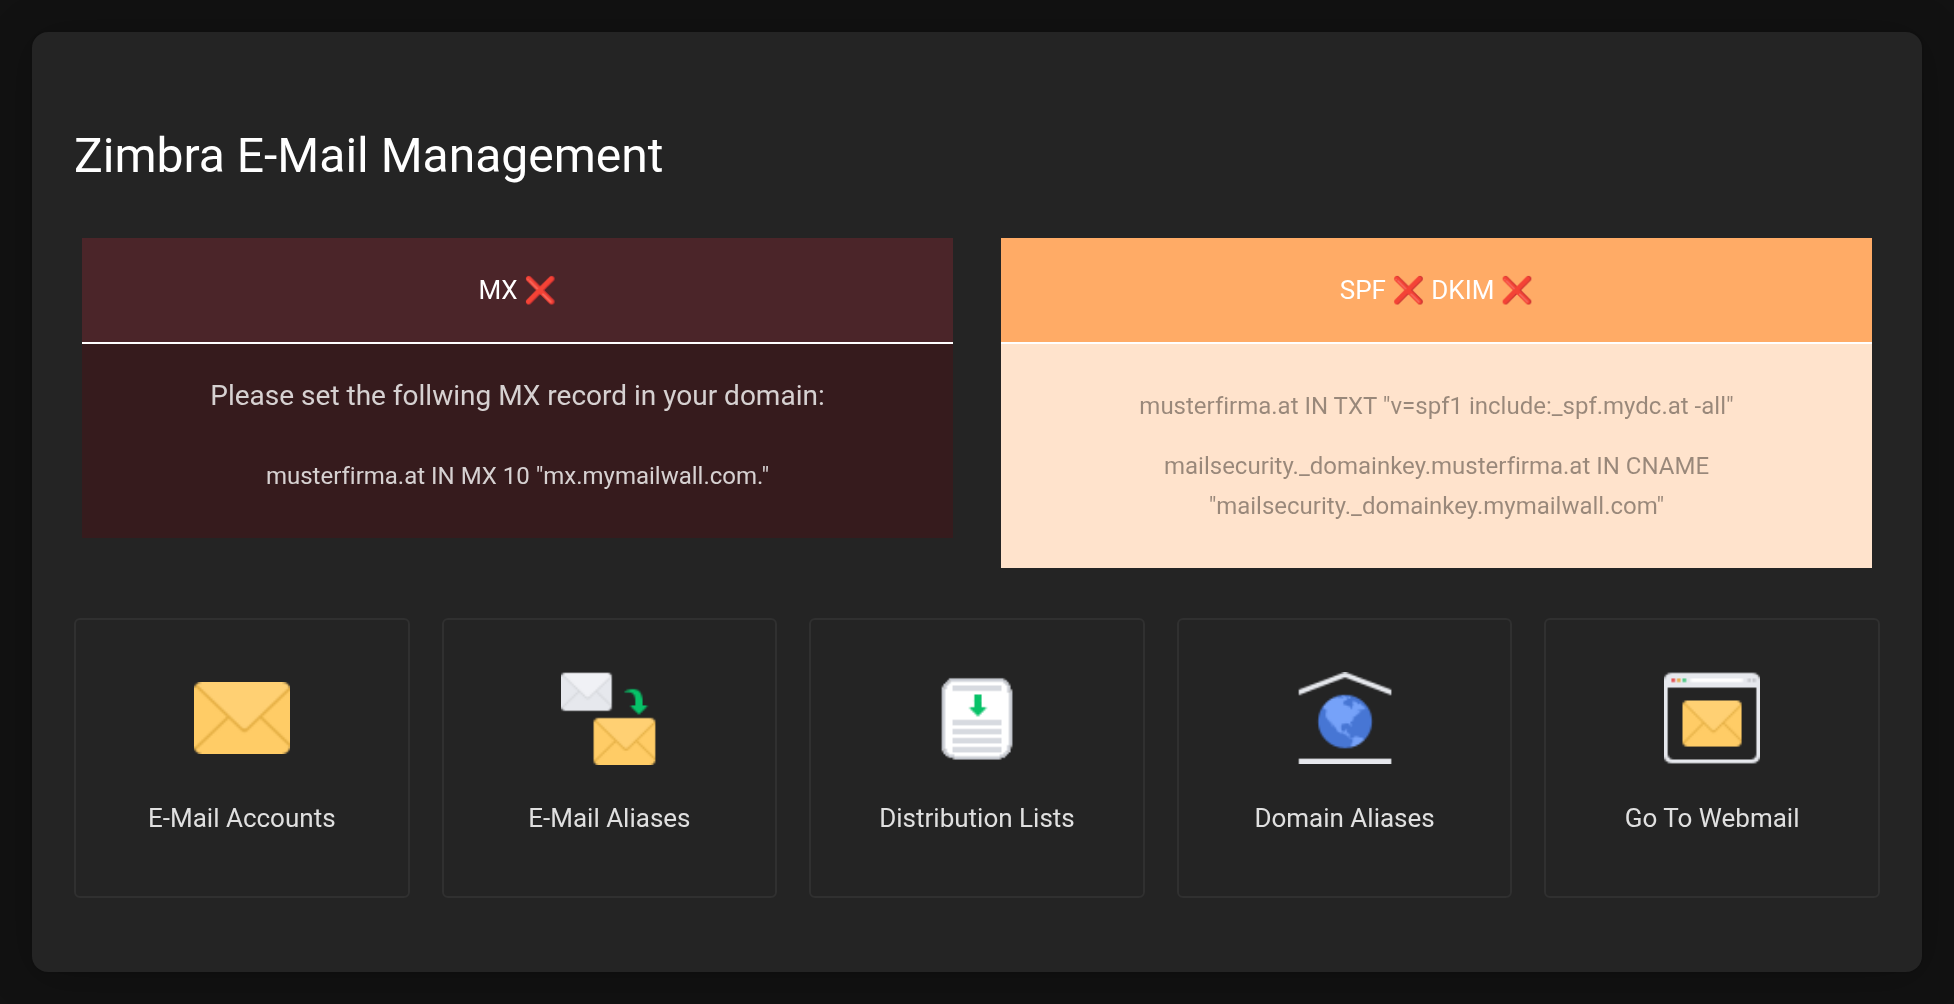This screenshot has width=1954, height=1004.
Task: Open Domain Aliases label
Action: pos(1344,818)
